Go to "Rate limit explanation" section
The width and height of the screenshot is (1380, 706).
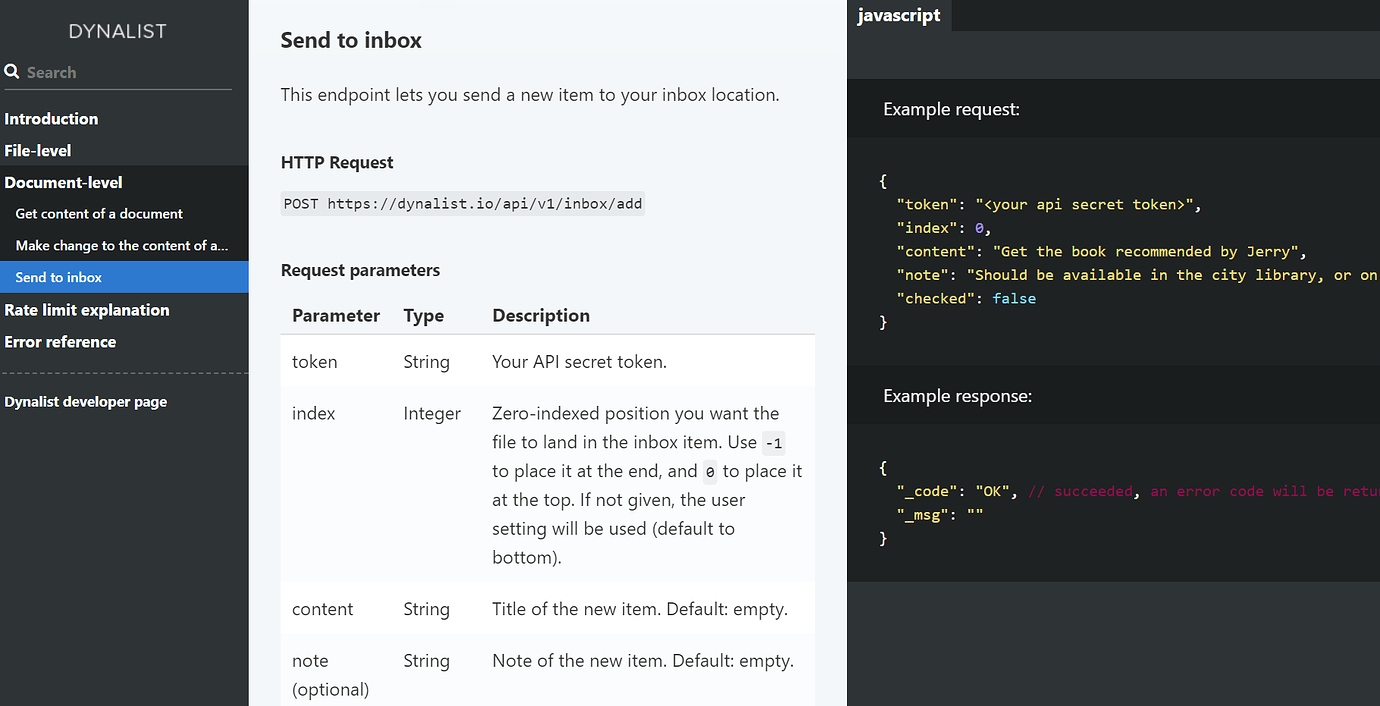coord(87,310)
